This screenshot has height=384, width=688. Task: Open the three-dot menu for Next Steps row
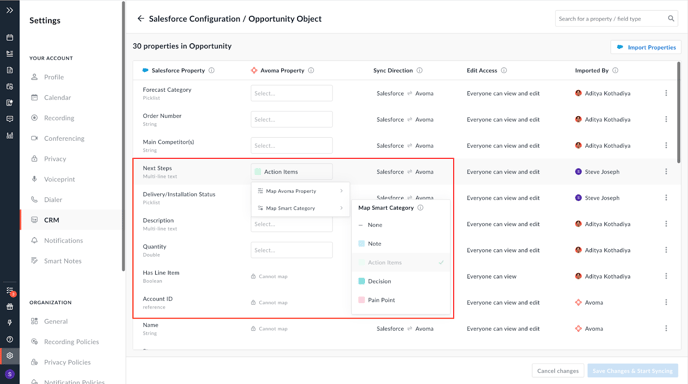666,172
